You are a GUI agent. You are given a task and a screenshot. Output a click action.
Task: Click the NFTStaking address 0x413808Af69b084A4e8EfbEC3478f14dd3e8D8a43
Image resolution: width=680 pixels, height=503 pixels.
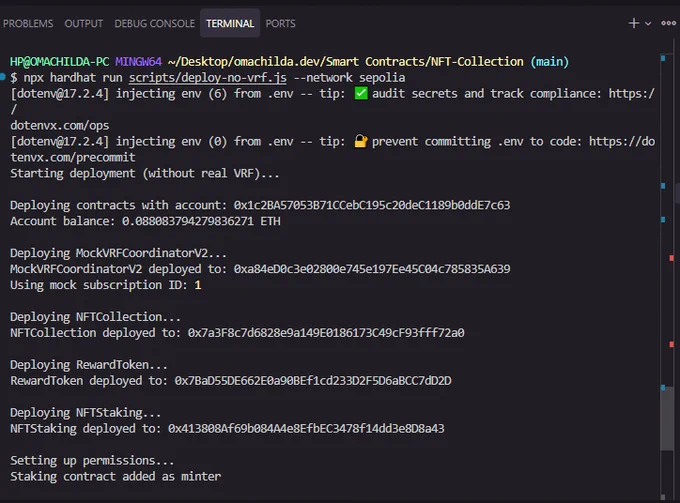pos(306,428)
